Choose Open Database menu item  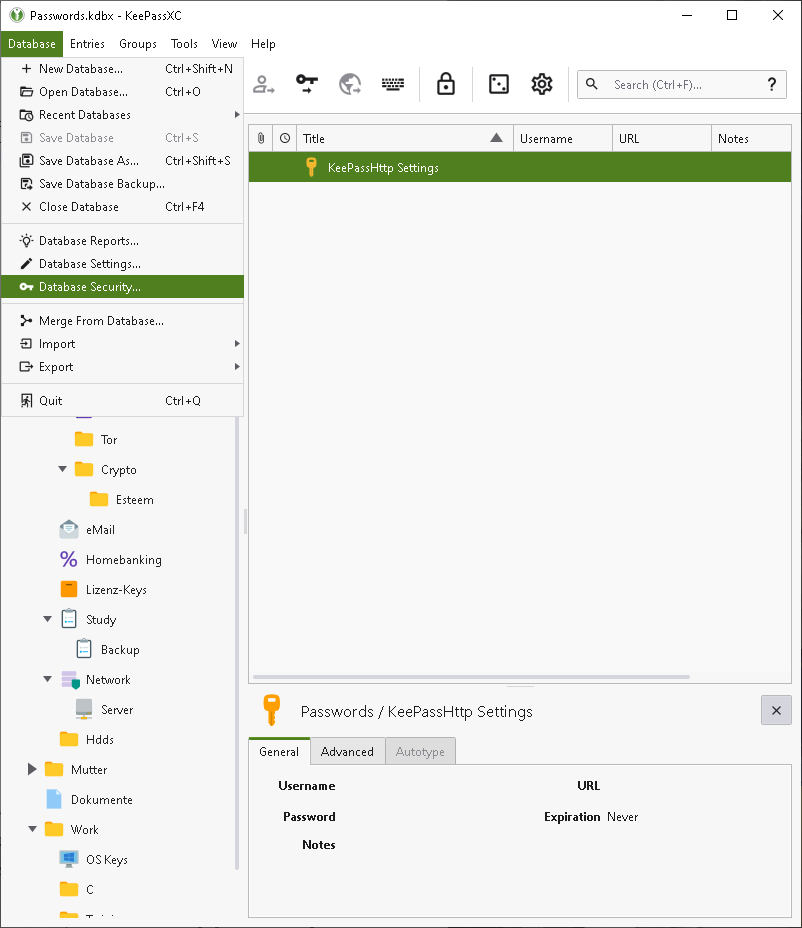pos(123,92)
